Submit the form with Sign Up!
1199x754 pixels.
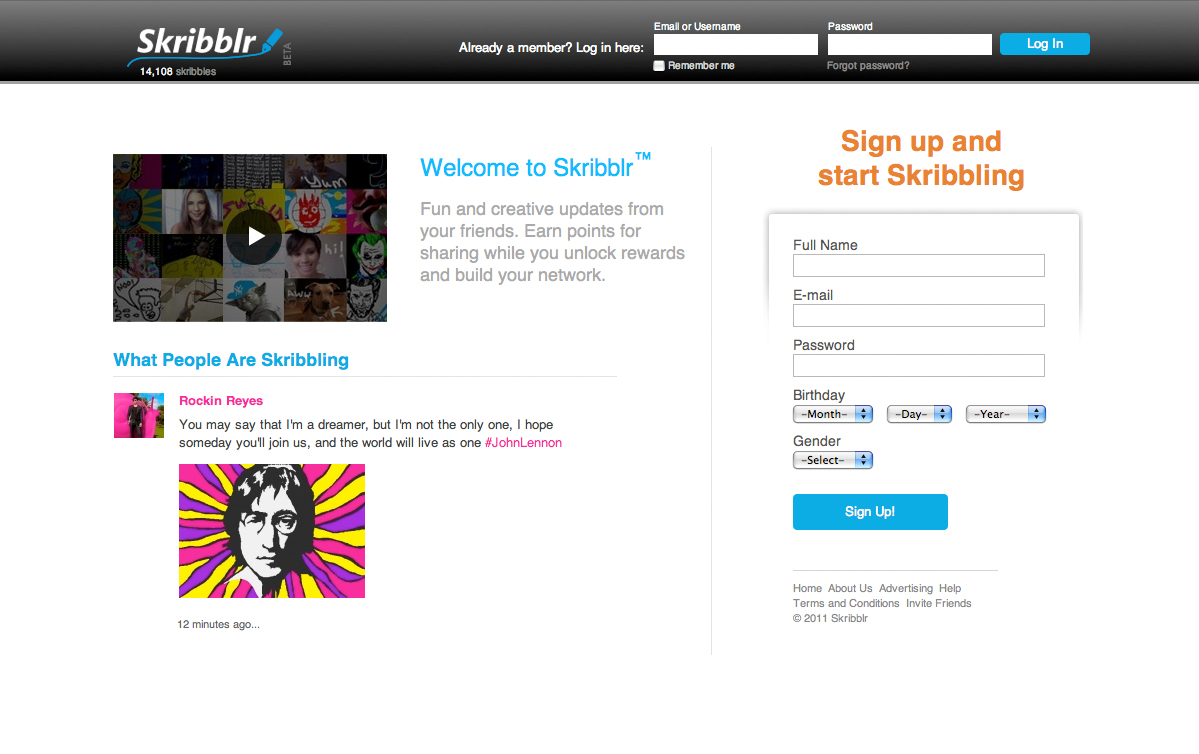870,512
